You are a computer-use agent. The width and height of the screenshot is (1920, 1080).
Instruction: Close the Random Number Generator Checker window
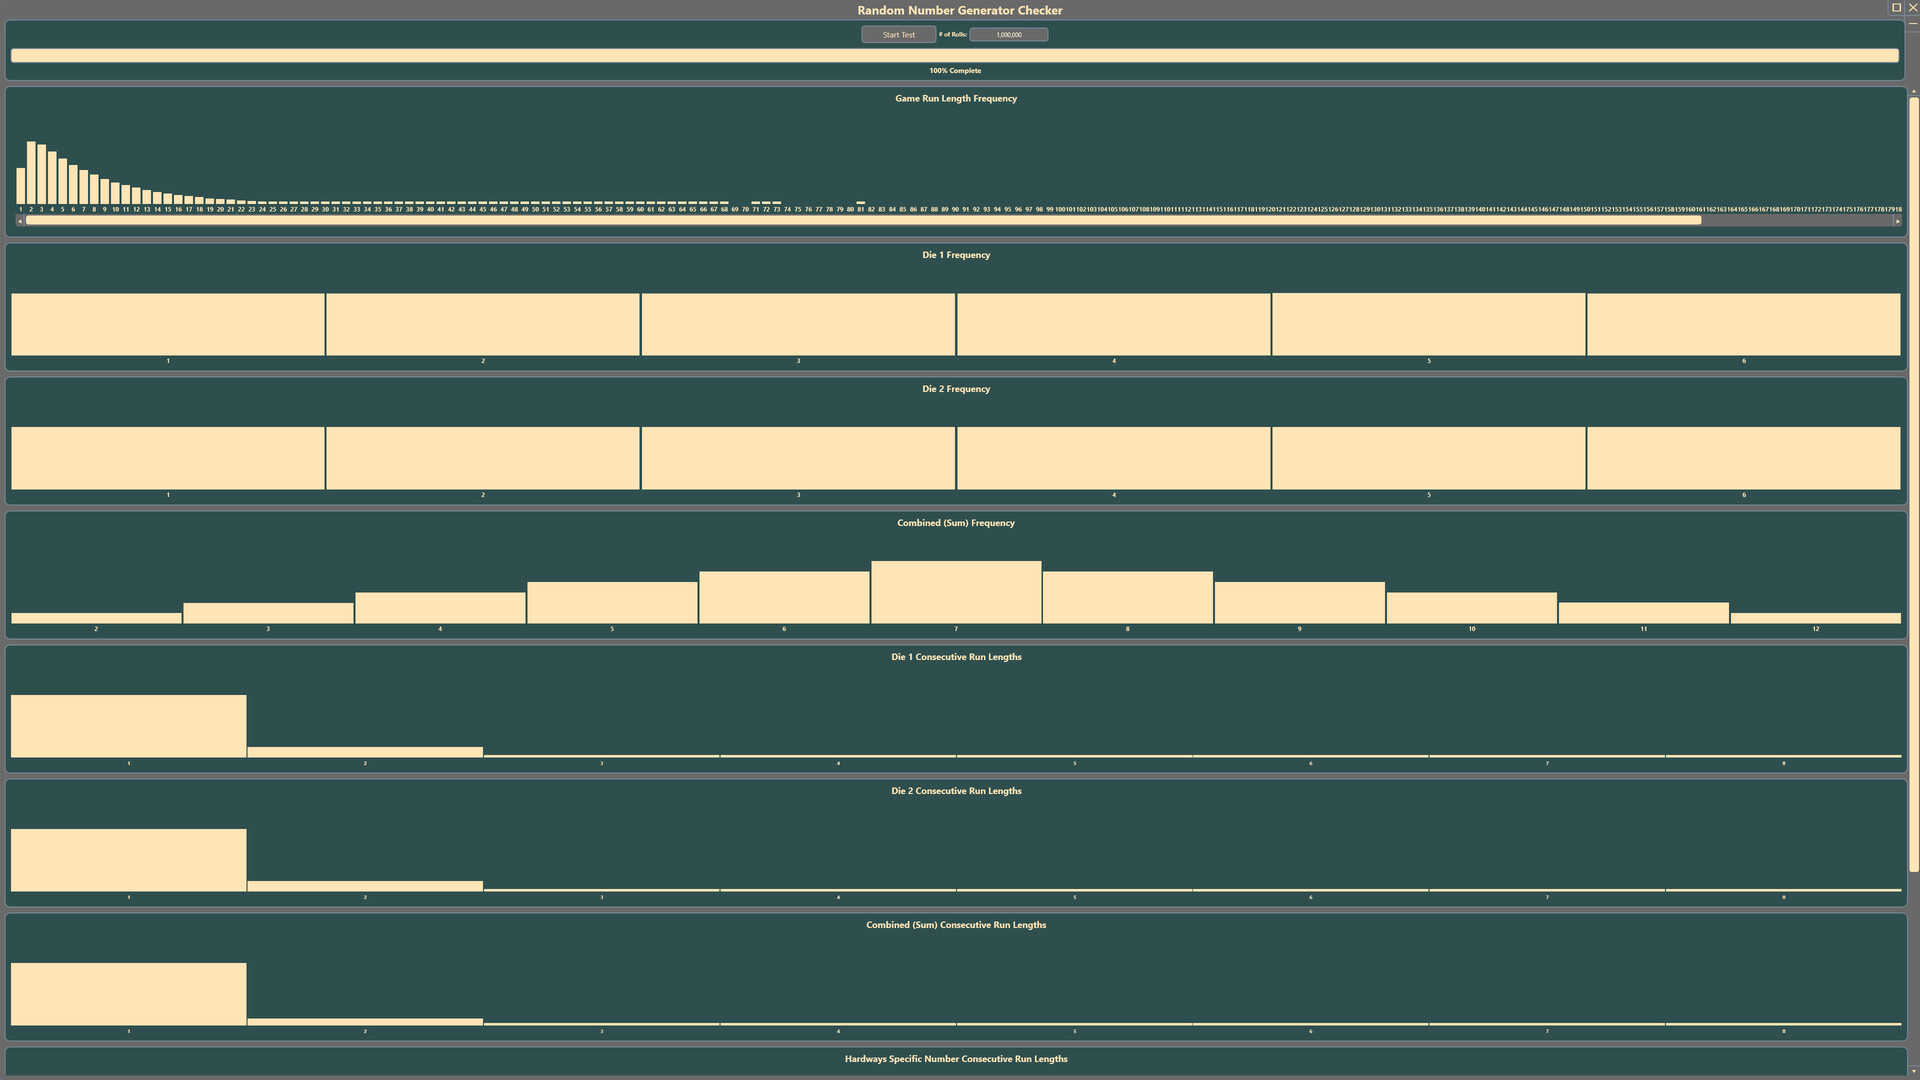coord(1912,8)
